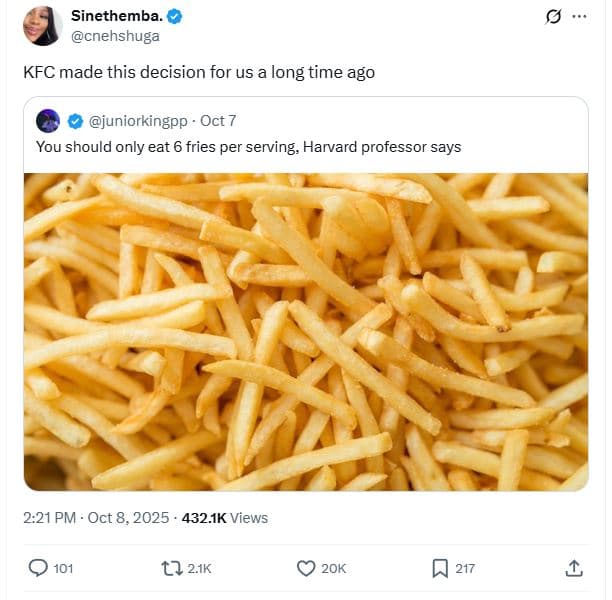Click the quoted author's small avatar
Viewport: 612px width, 600px height.
47,121
